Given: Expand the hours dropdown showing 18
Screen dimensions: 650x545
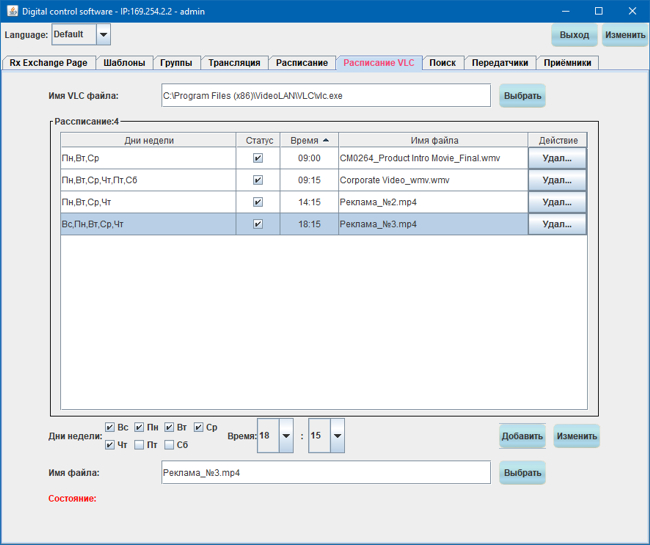Looking at the screenshot, I should [x=286, y=436].
